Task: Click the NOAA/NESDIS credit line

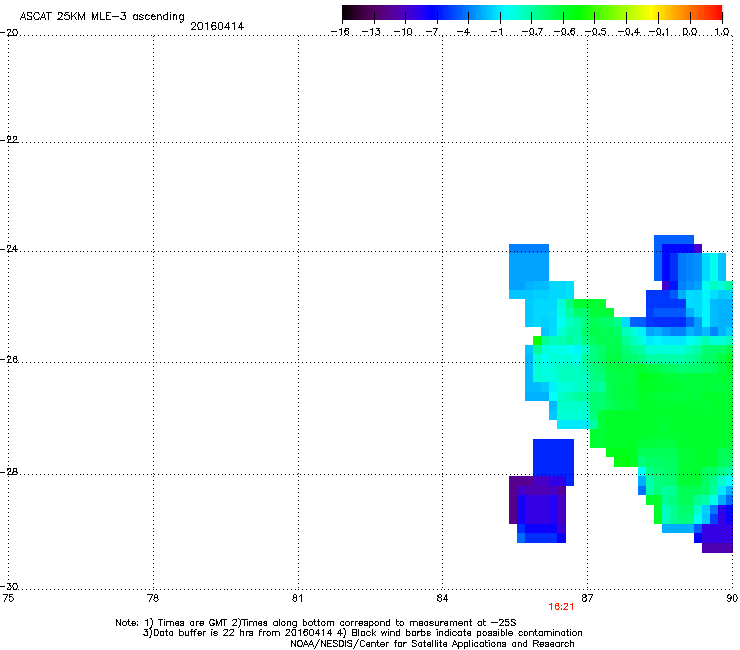Action: pos(432,644)
